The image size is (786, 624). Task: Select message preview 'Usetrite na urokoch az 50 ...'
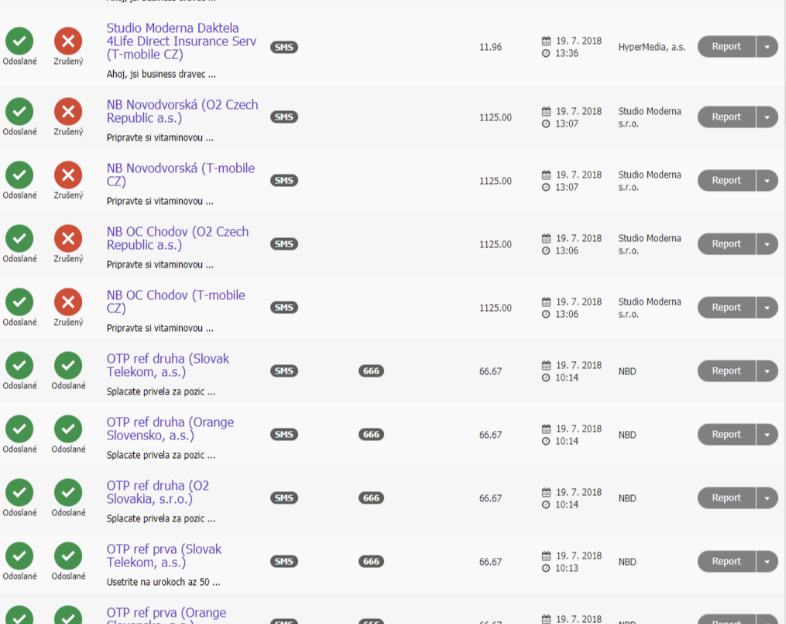[x=163, y=582]
